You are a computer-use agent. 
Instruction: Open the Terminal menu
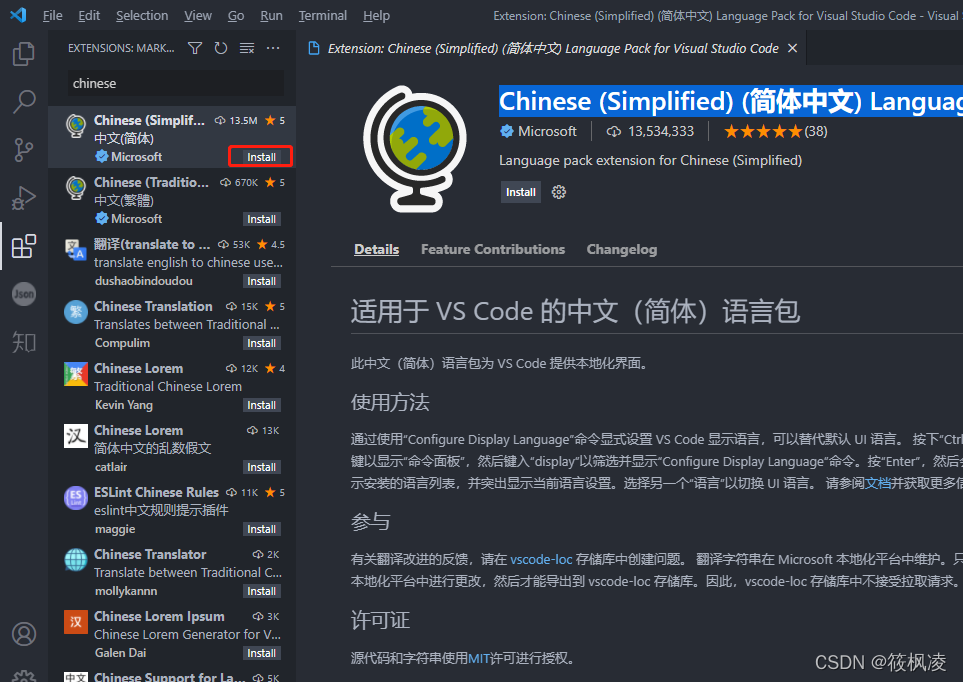322,15
